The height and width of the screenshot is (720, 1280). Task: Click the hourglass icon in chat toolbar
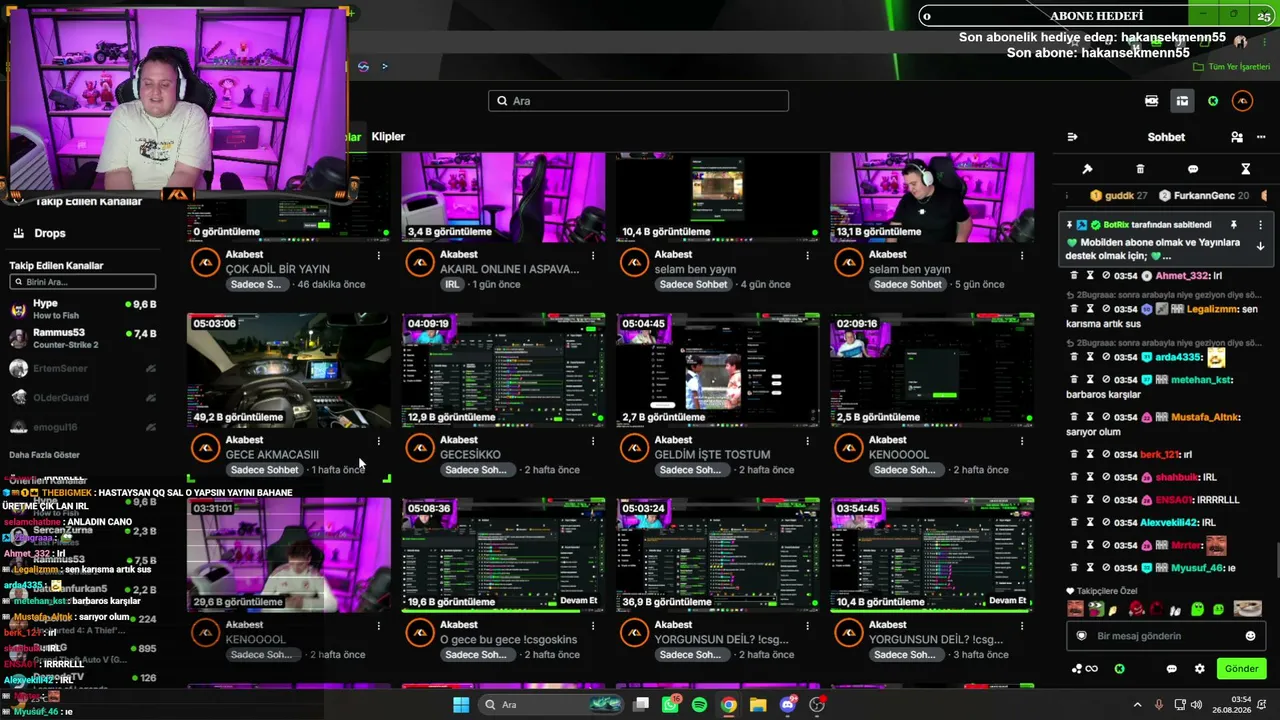(1245, 169)
